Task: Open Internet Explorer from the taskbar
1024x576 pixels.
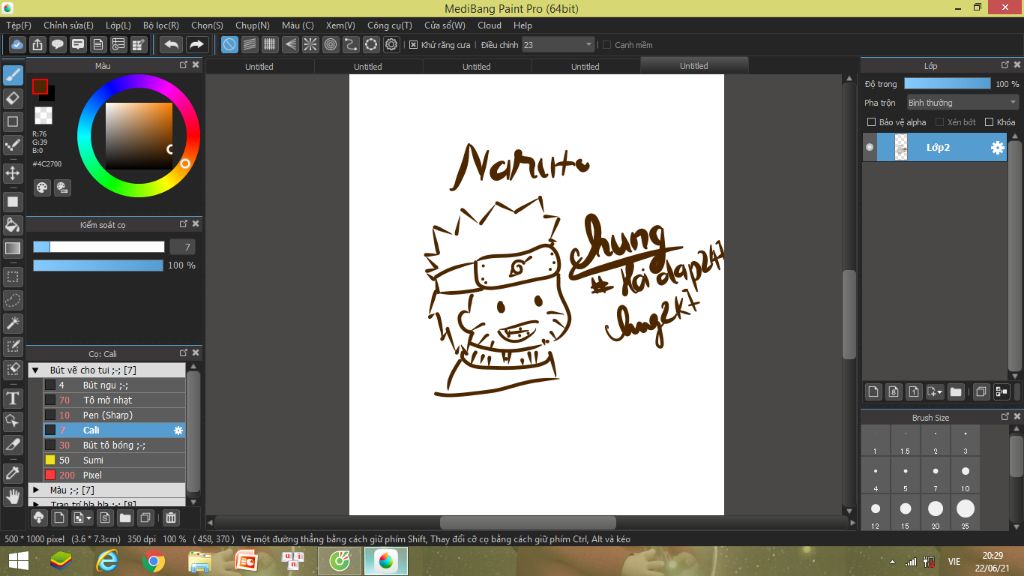Action: click(107, 561)
